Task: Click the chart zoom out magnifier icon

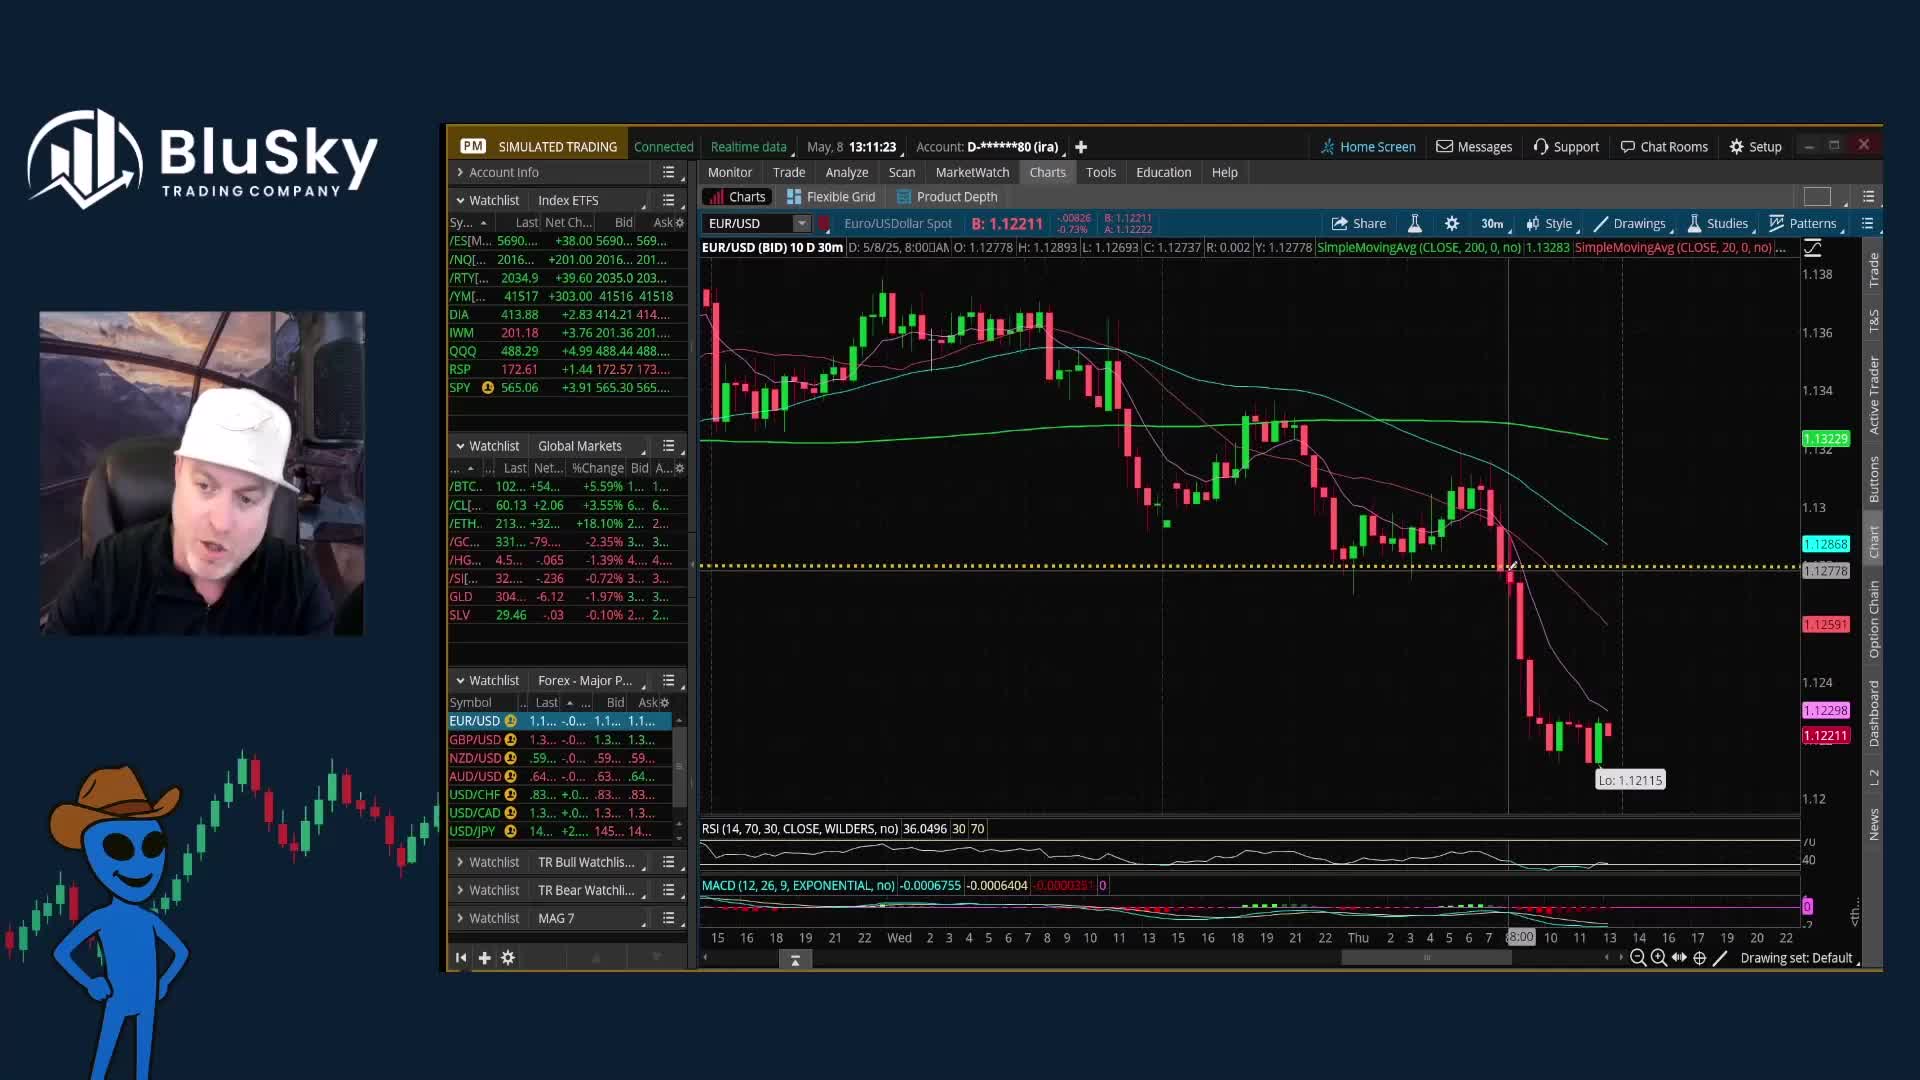Action: click(1638, 958)
